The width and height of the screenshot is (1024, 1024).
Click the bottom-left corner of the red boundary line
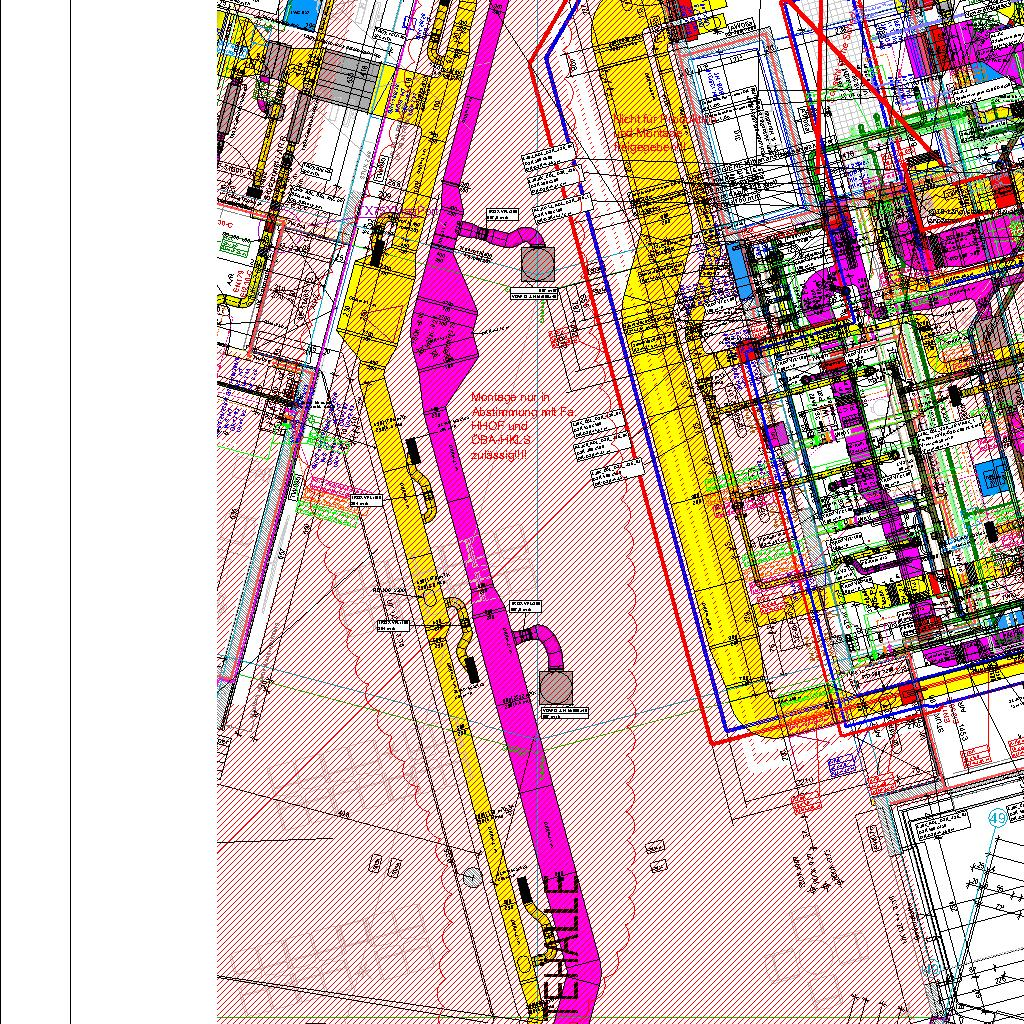point(712,742)
